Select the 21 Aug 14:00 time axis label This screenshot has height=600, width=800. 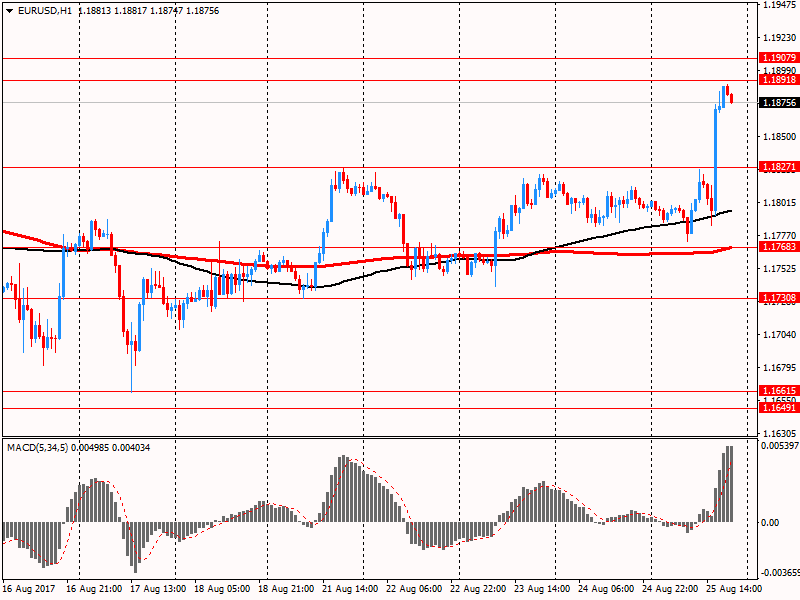350,589
